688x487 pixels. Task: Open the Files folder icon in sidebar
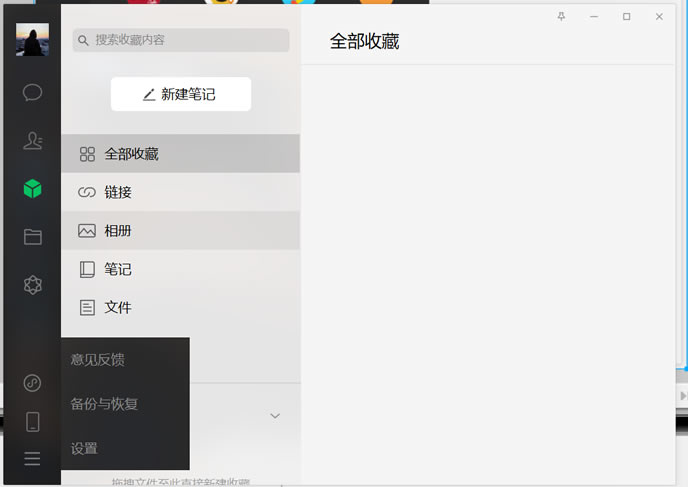32,237
